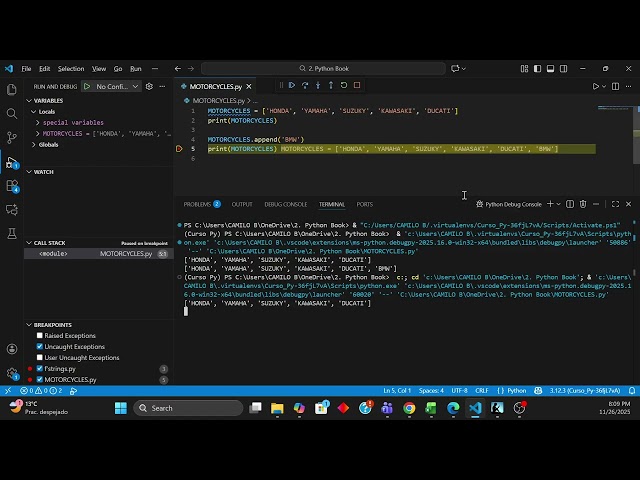Click the debug Step Out button

click(x=331, y=85)
